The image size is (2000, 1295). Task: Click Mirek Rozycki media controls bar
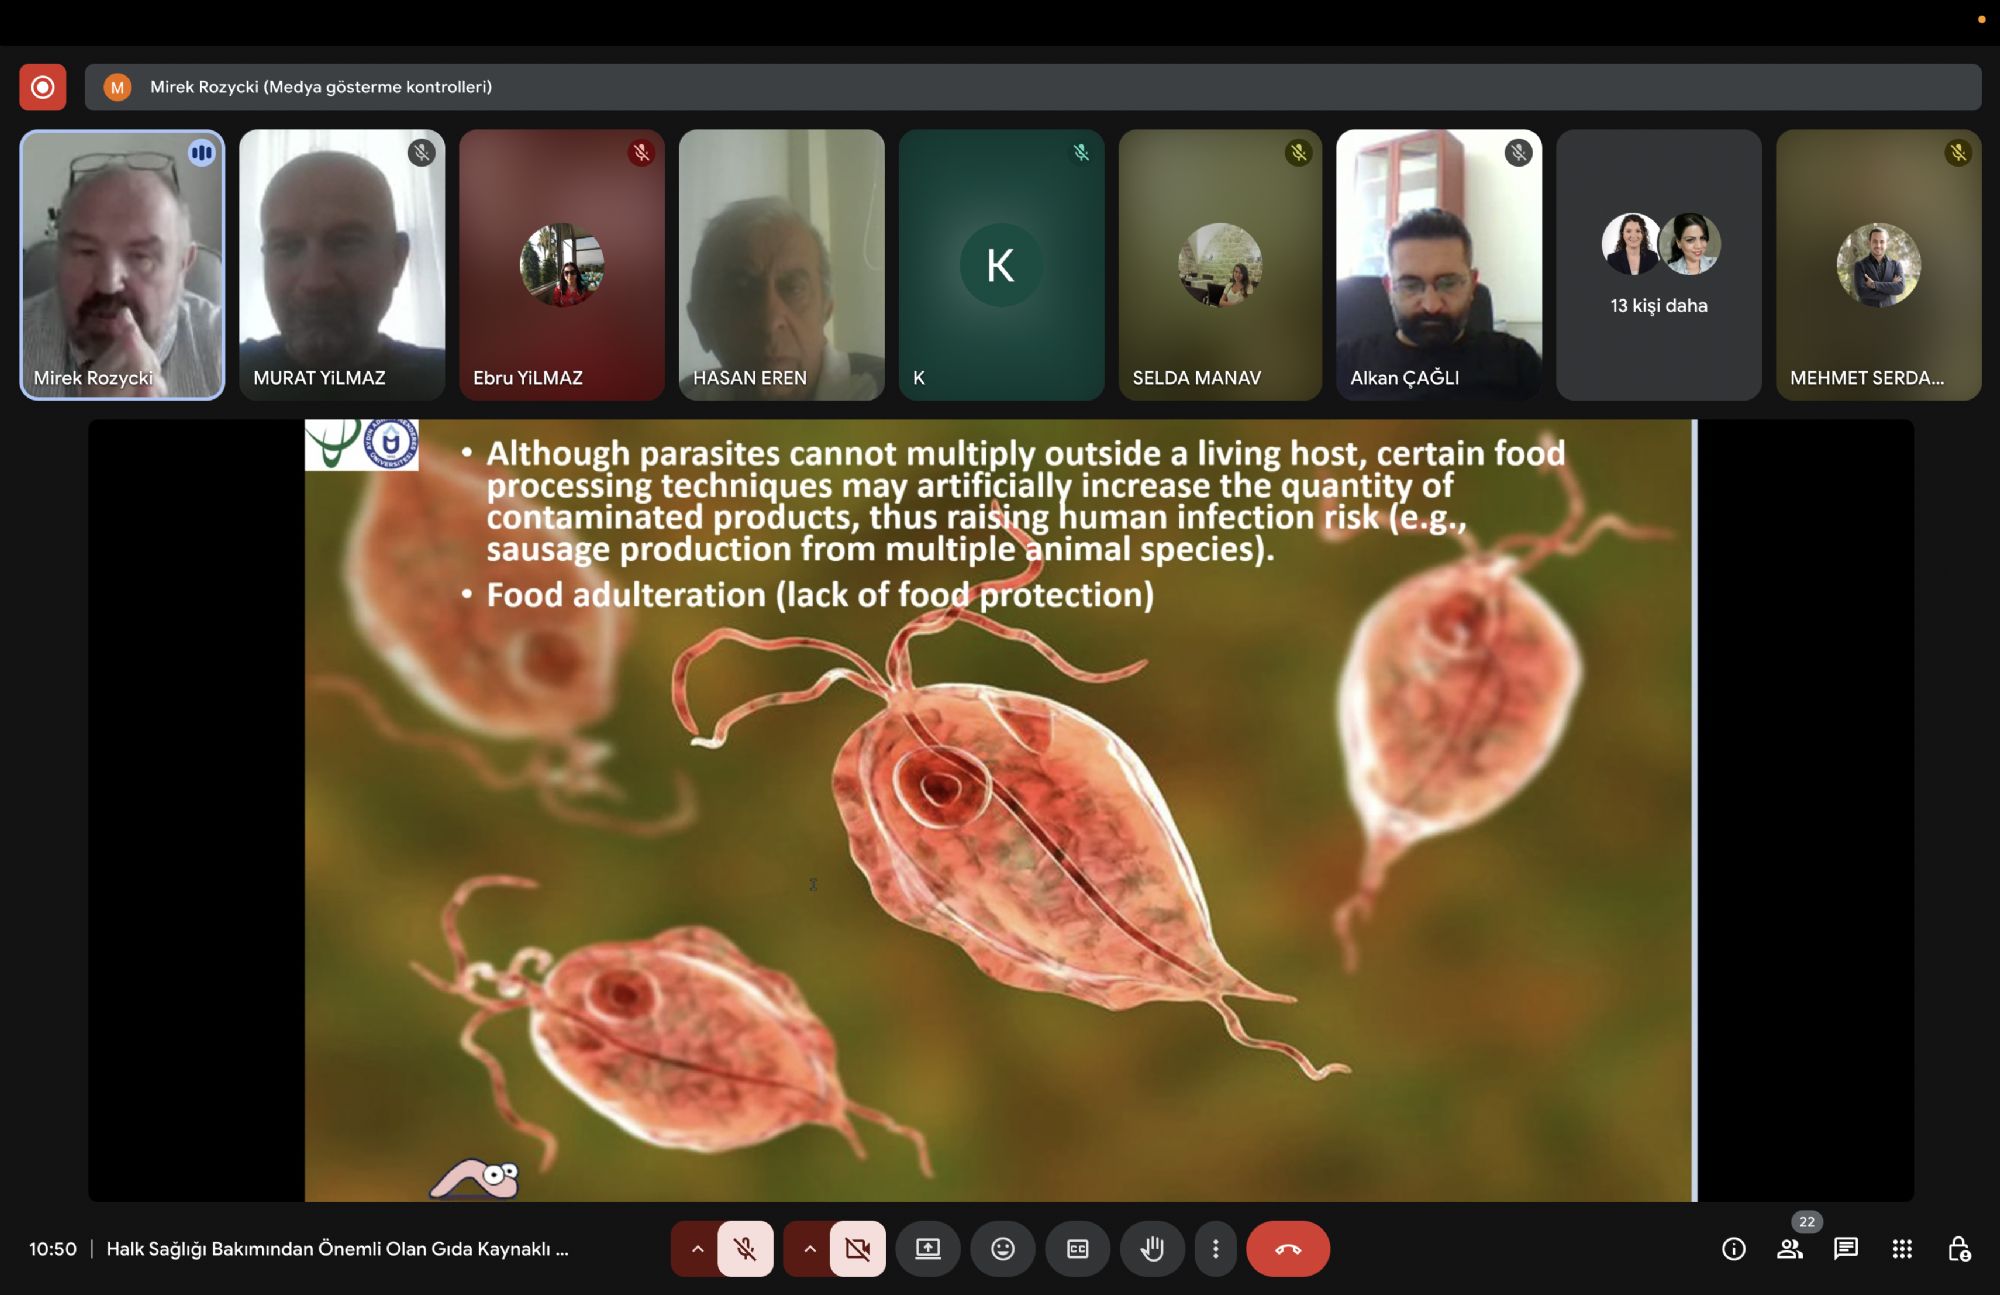[1032, 87]
